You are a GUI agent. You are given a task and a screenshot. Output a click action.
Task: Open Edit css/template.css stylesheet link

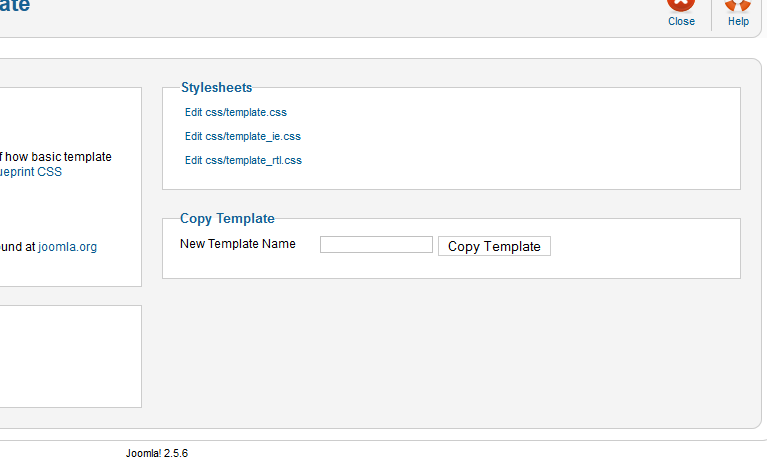(236, 113)
